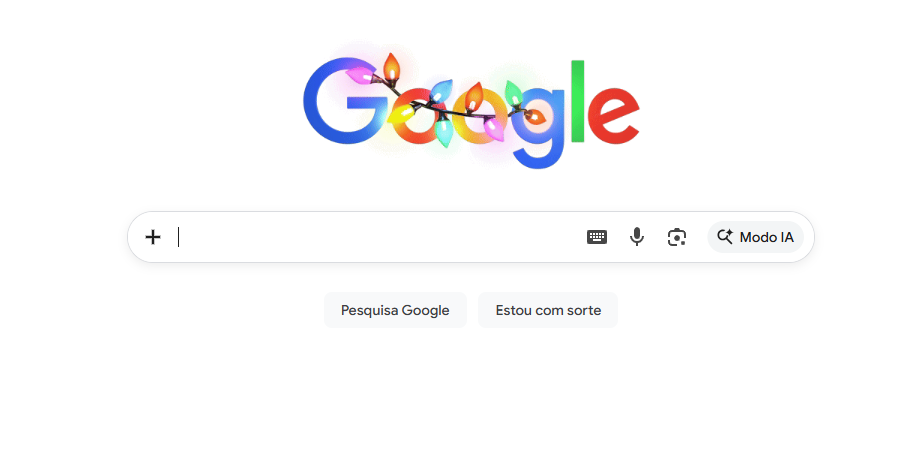Open the plus attachment menu in search box
The height and width of the screenshot is (473, 900).
coord(153,237)
